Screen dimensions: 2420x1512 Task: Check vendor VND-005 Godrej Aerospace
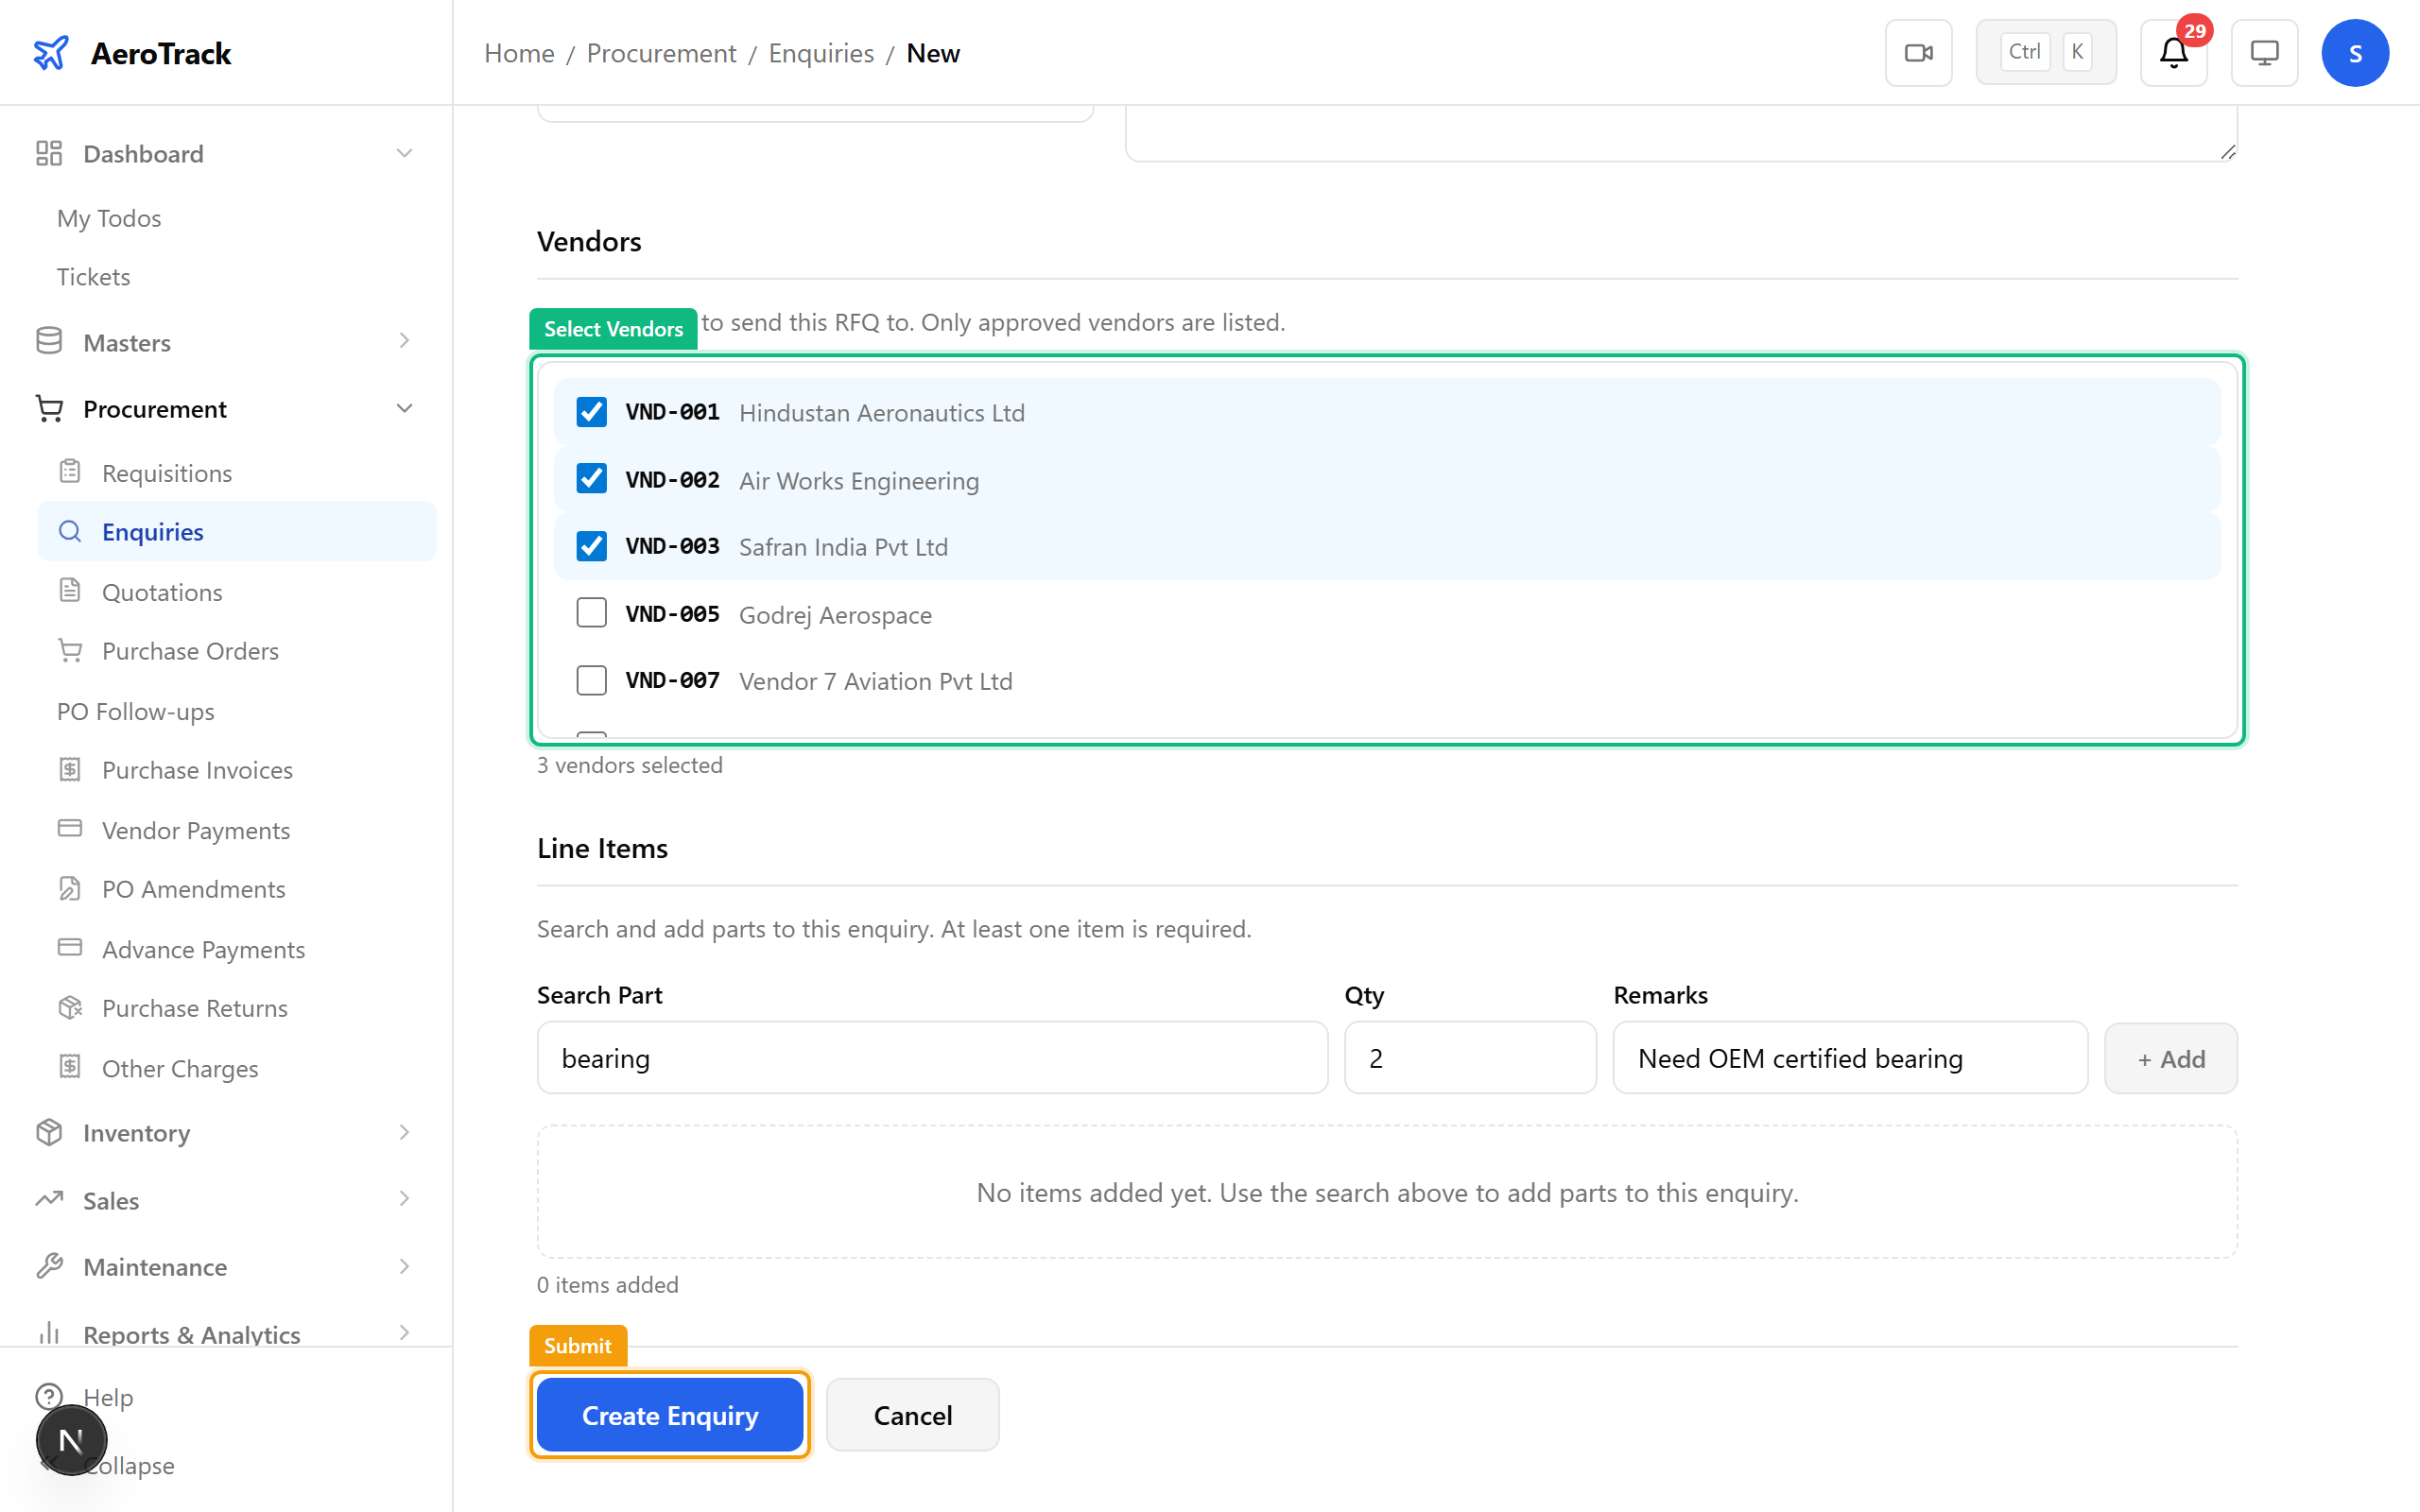pyautogui.click(x=591, y=612)
